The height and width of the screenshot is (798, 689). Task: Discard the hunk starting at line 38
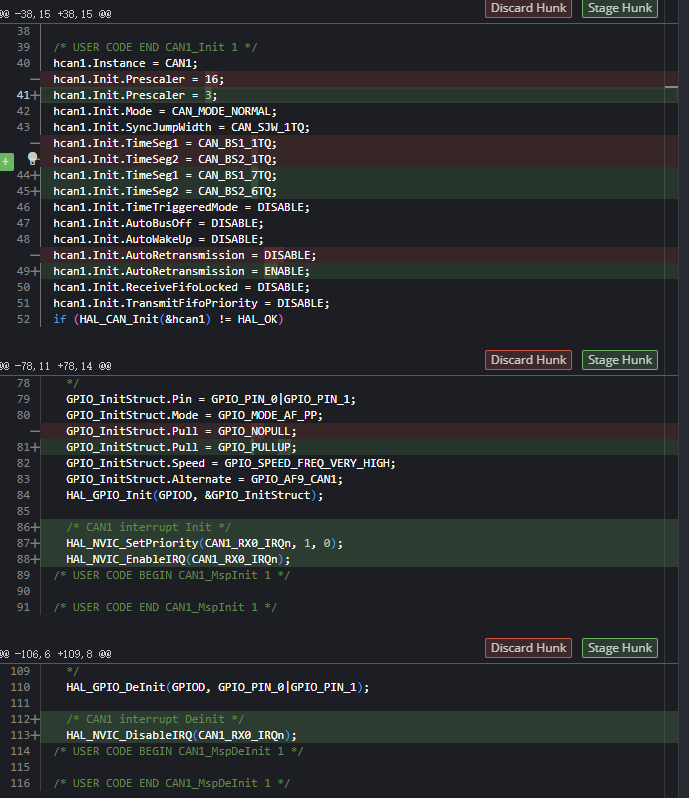click(x=528, y=8)
